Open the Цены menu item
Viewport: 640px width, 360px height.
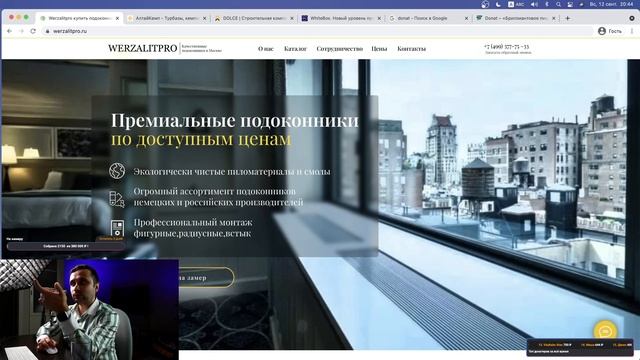[x=379, y=49]
